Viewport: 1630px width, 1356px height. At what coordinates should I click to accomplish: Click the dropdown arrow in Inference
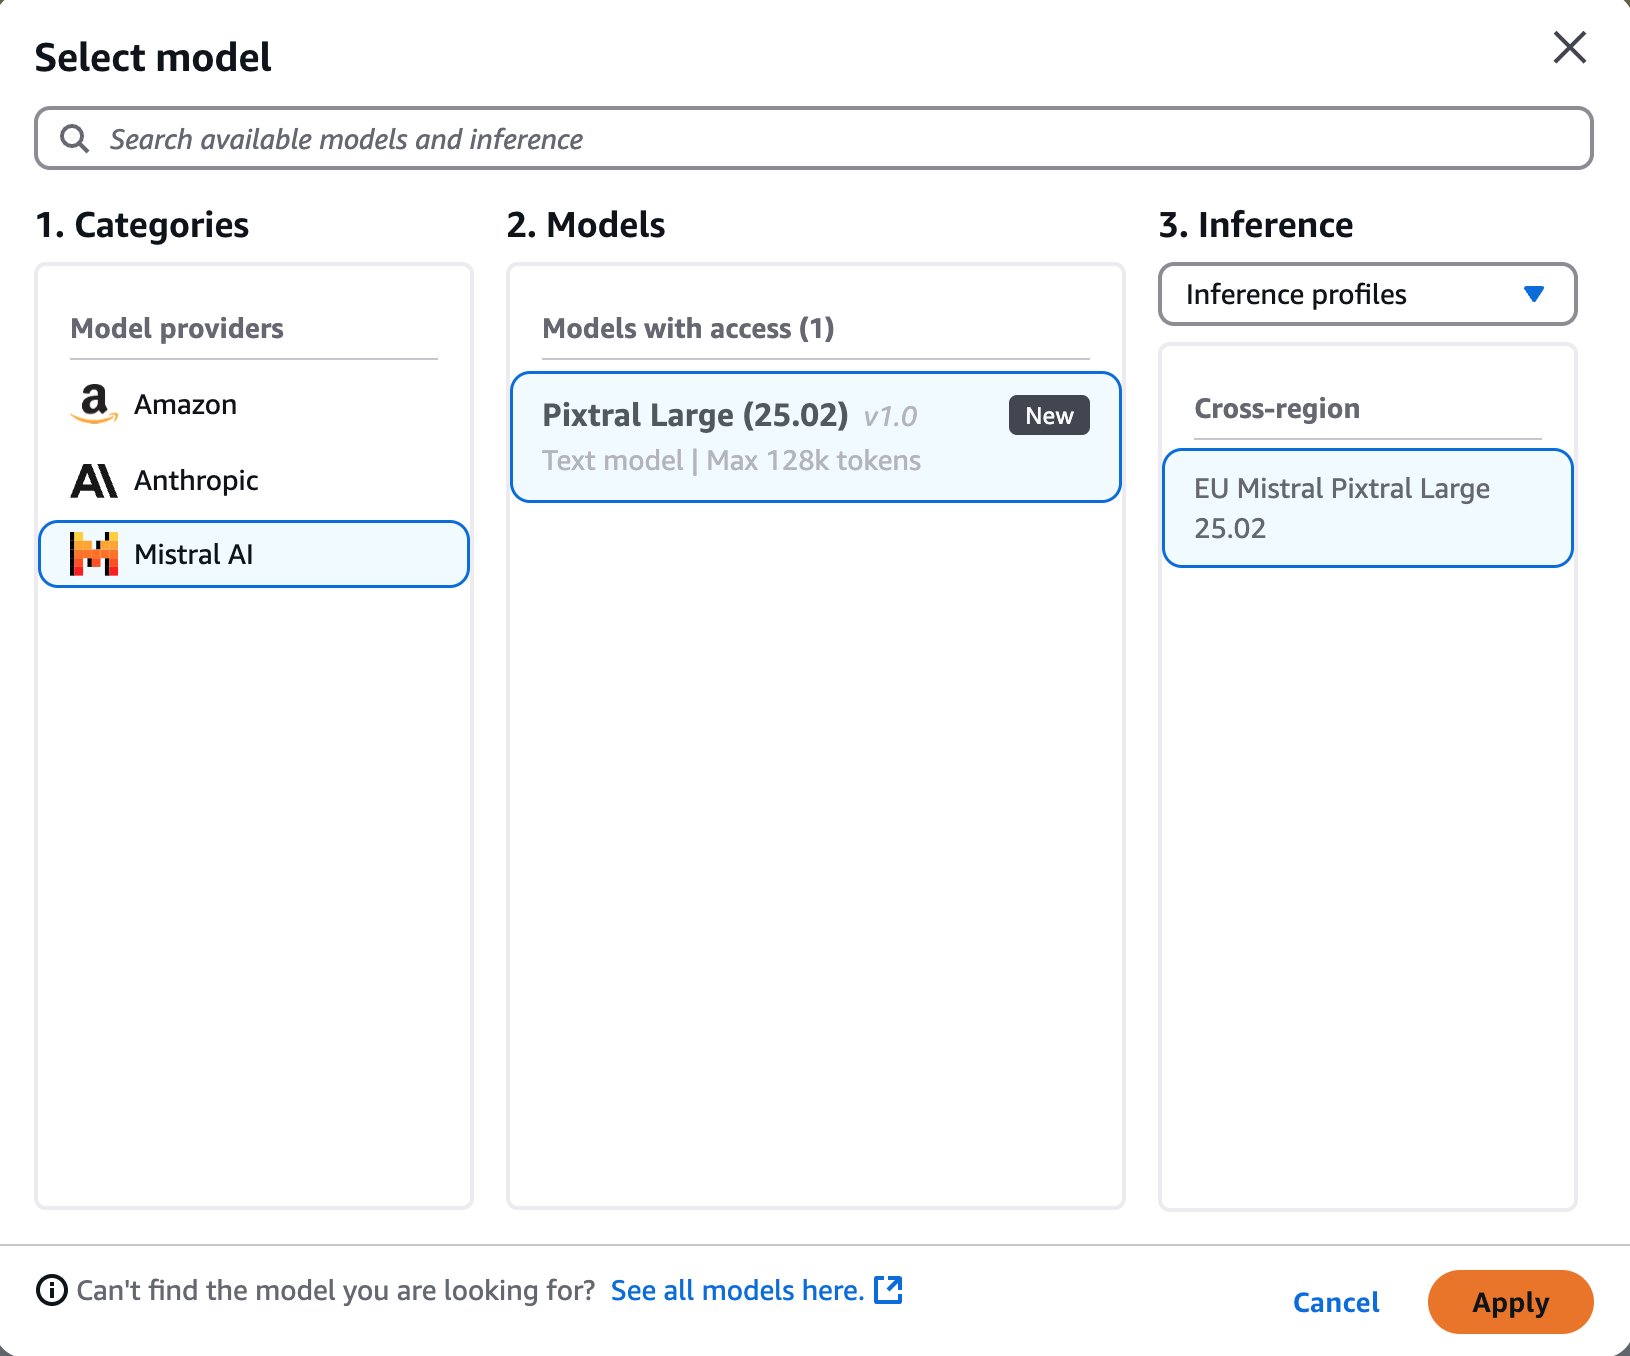1534,294
